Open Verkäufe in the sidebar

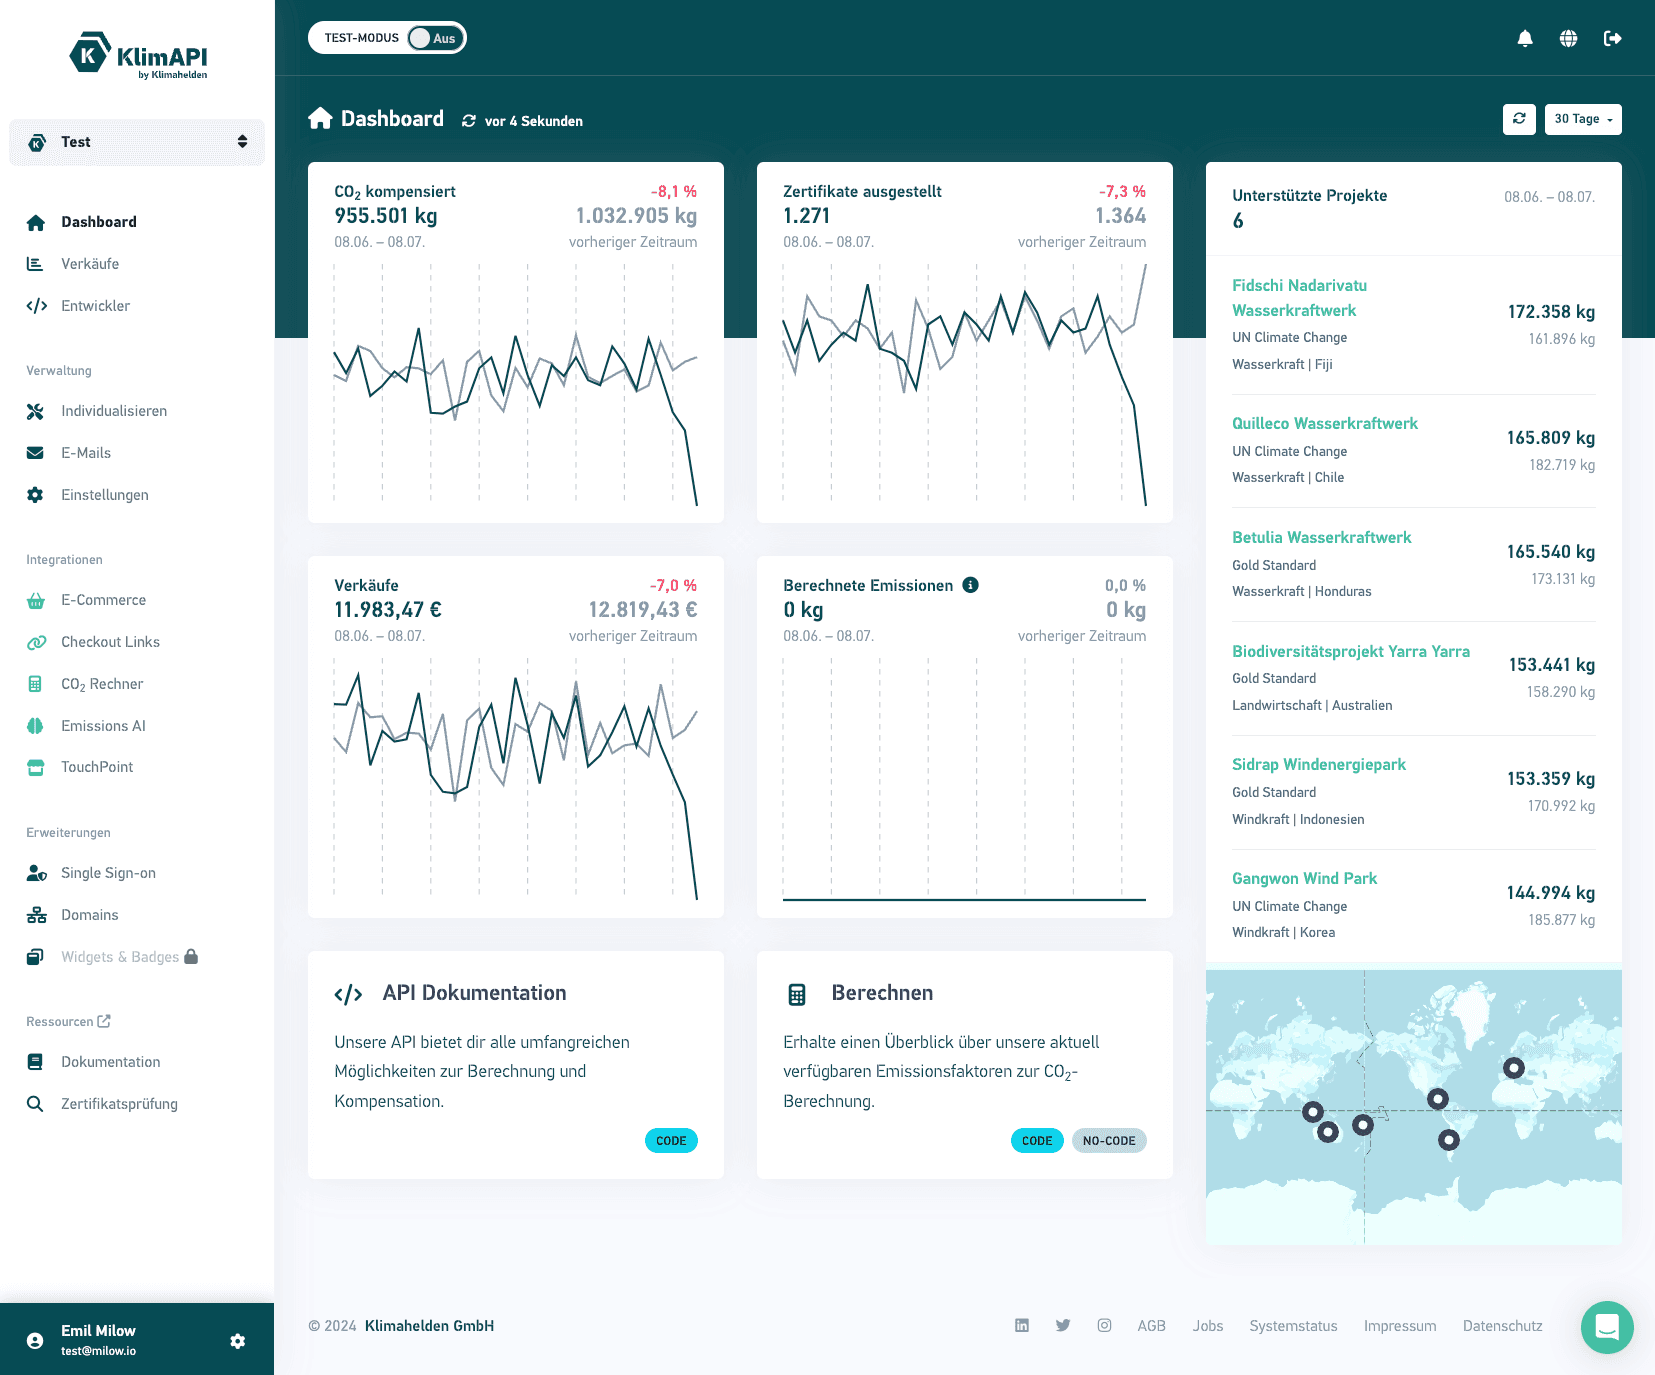[90, 264]
